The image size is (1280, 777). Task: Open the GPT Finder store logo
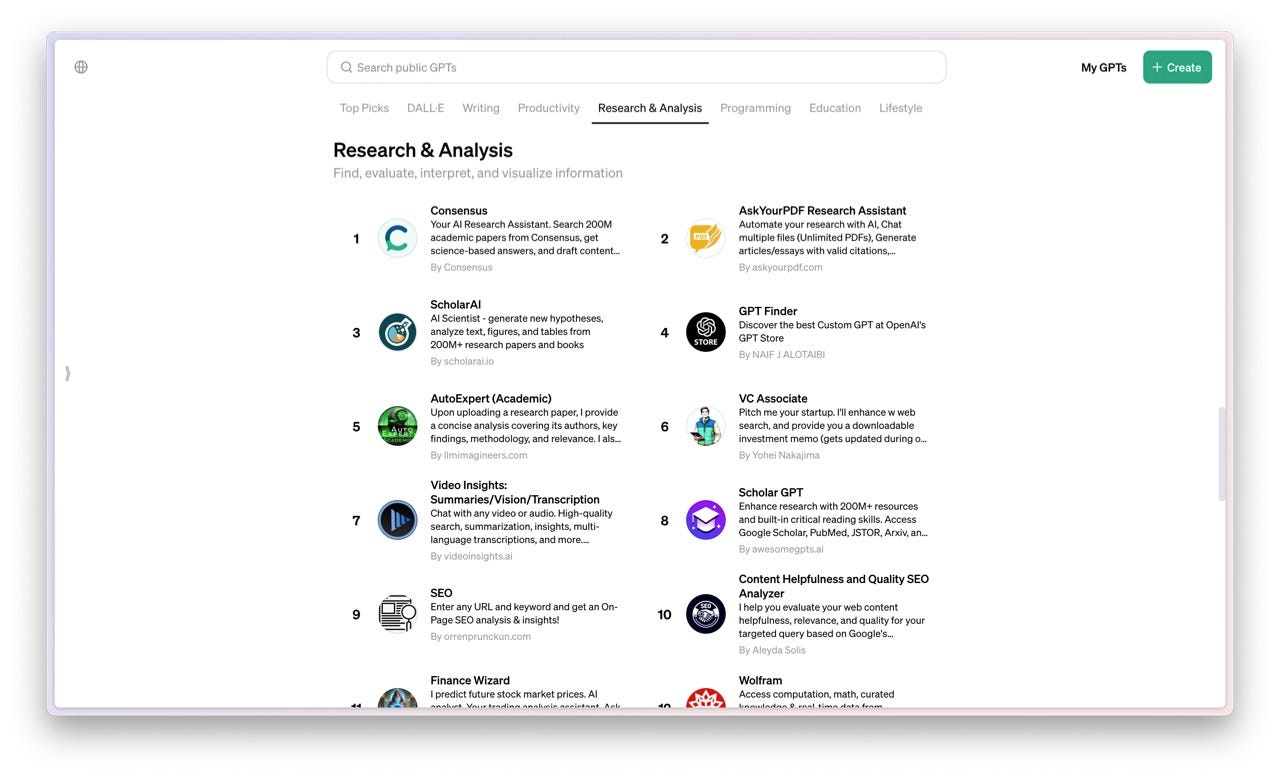pos(705,332)
